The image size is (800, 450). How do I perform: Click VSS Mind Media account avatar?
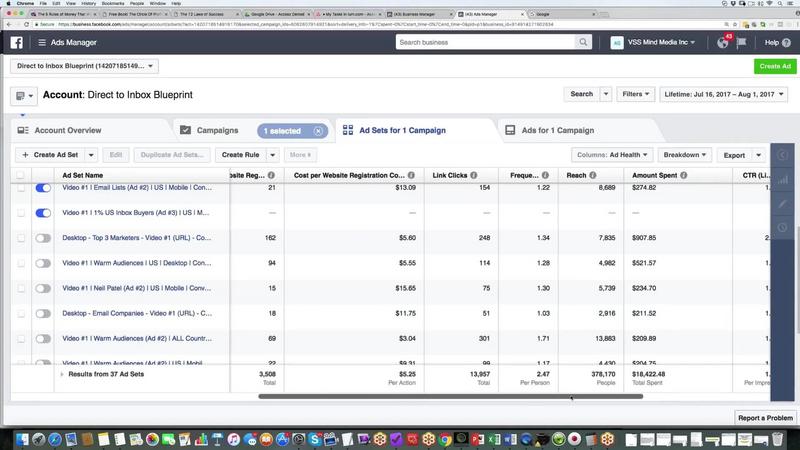[617, 42]
